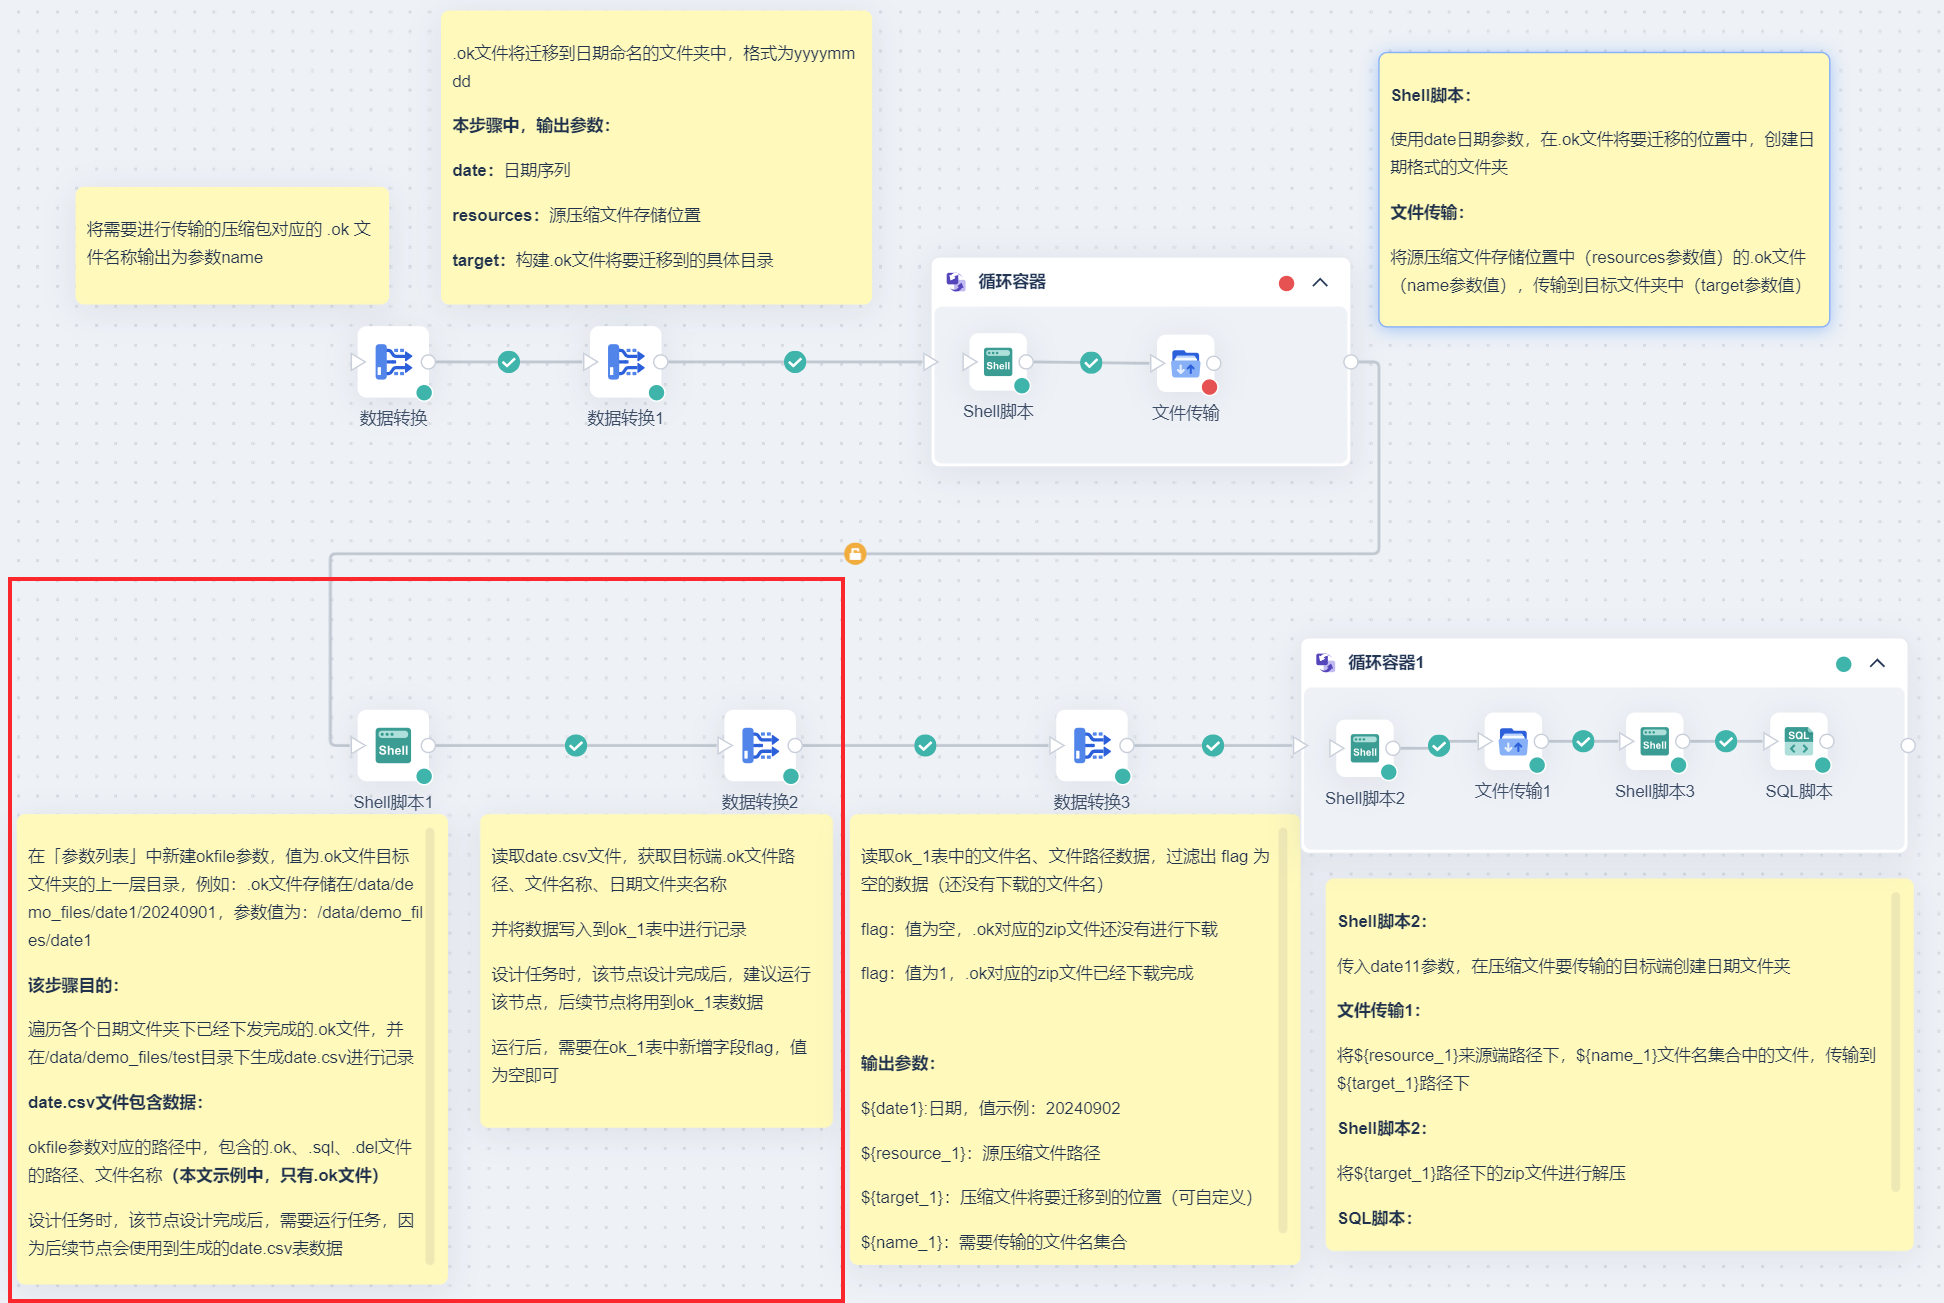Image resolution: width=1944 pixels, height=1303 pixels.
Task: Select the 数据转换3 node icon
Action: [1091, 745]
